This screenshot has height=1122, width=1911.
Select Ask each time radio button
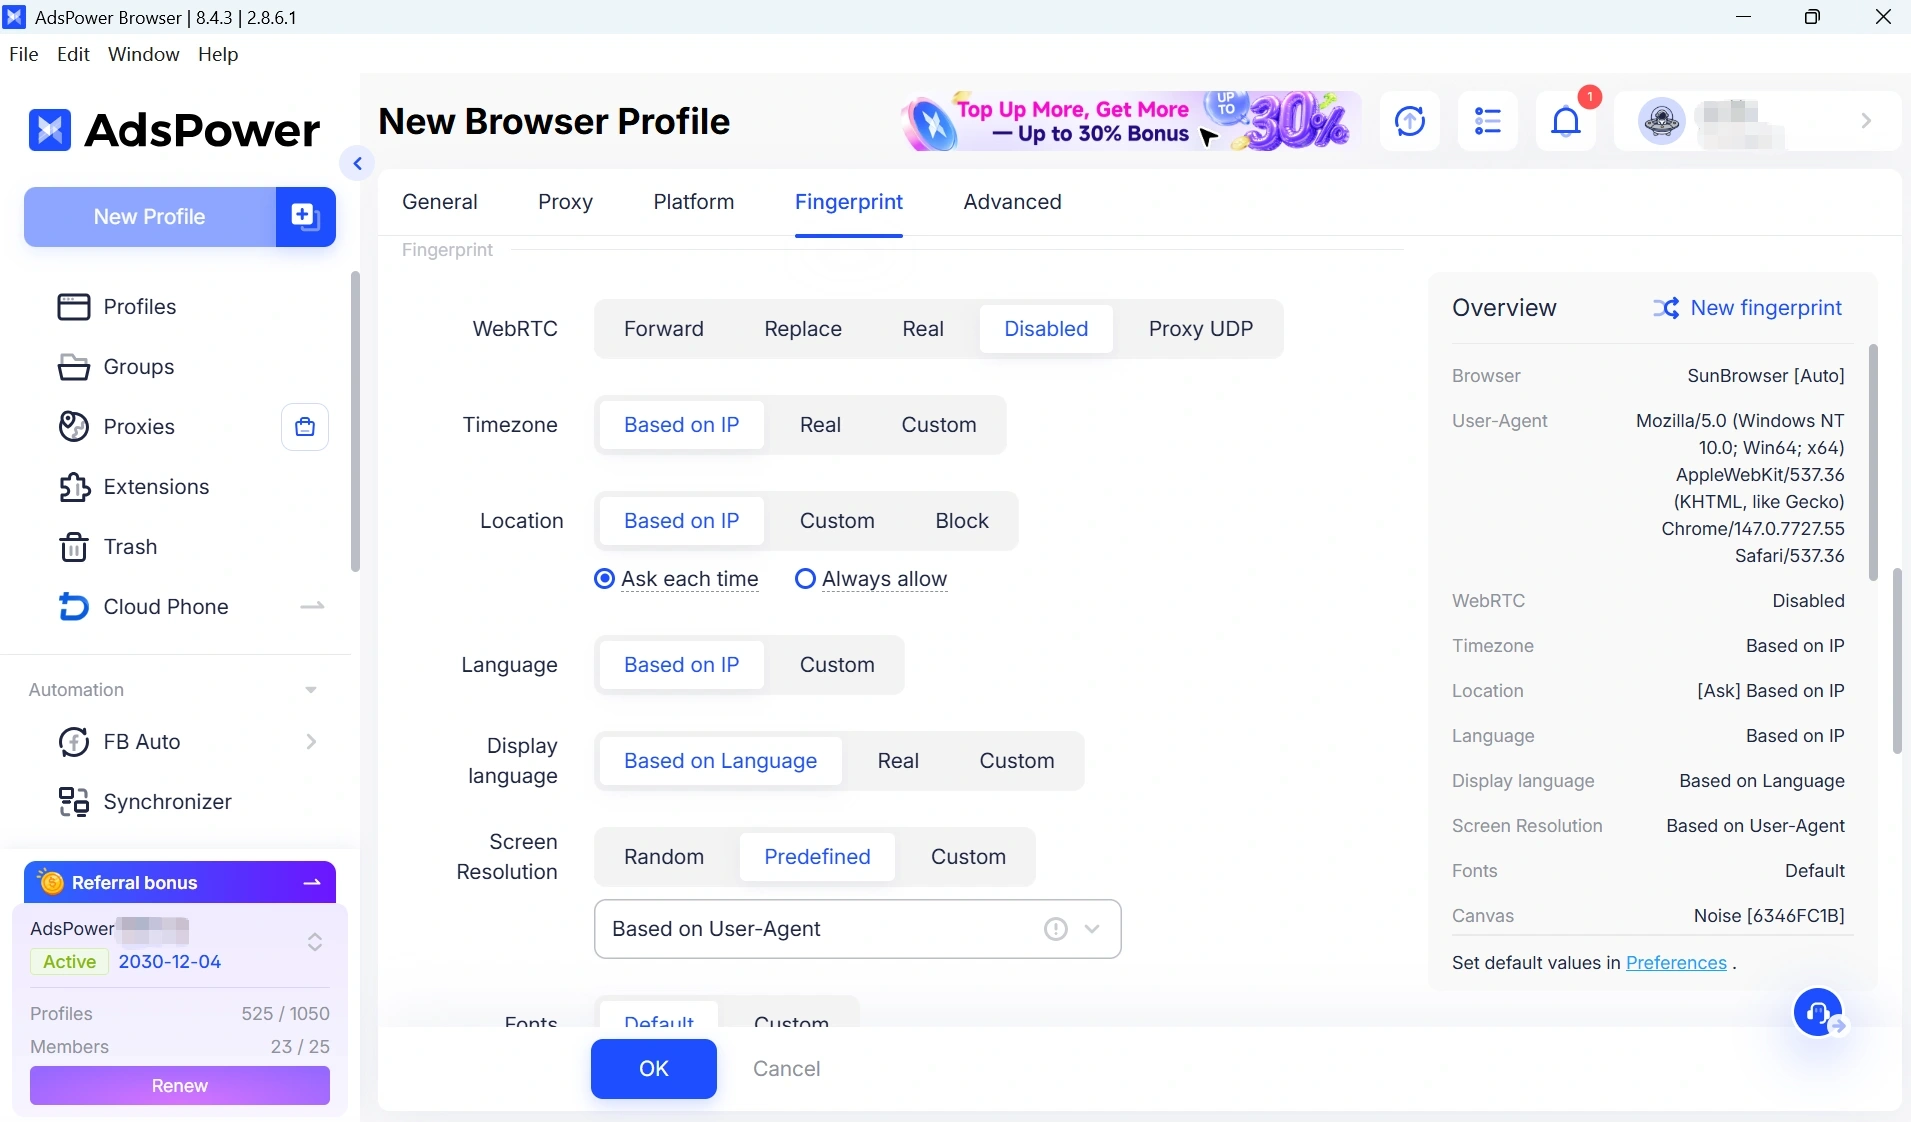(604, 579)
